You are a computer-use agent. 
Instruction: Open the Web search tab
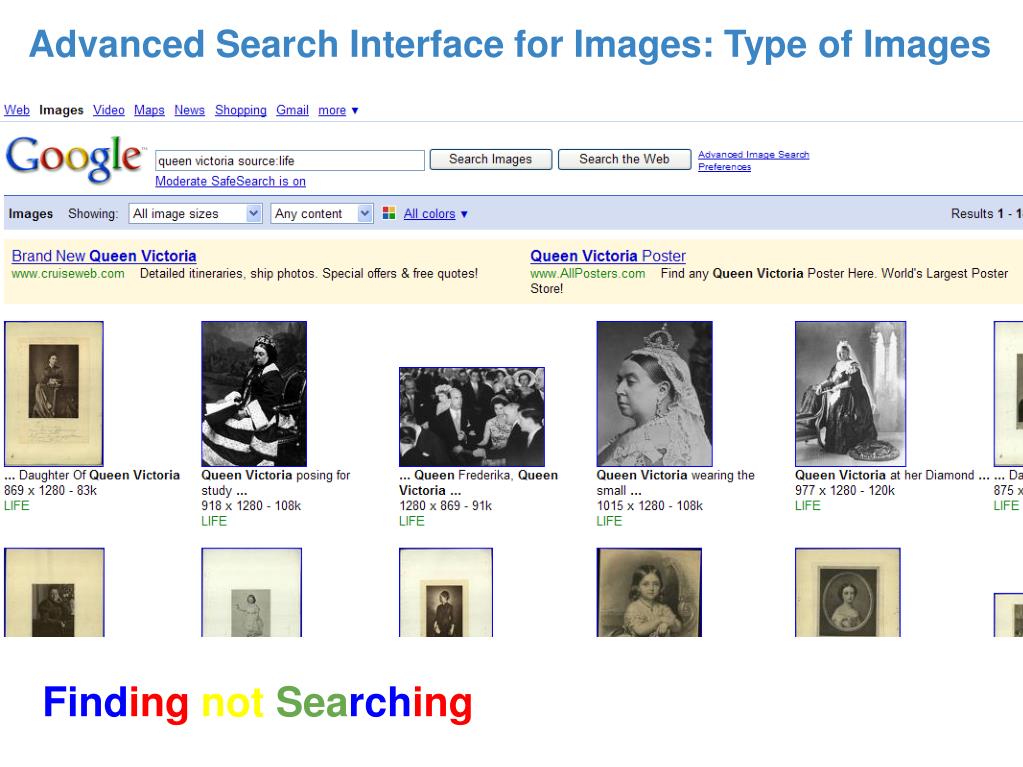pos(17,110)
